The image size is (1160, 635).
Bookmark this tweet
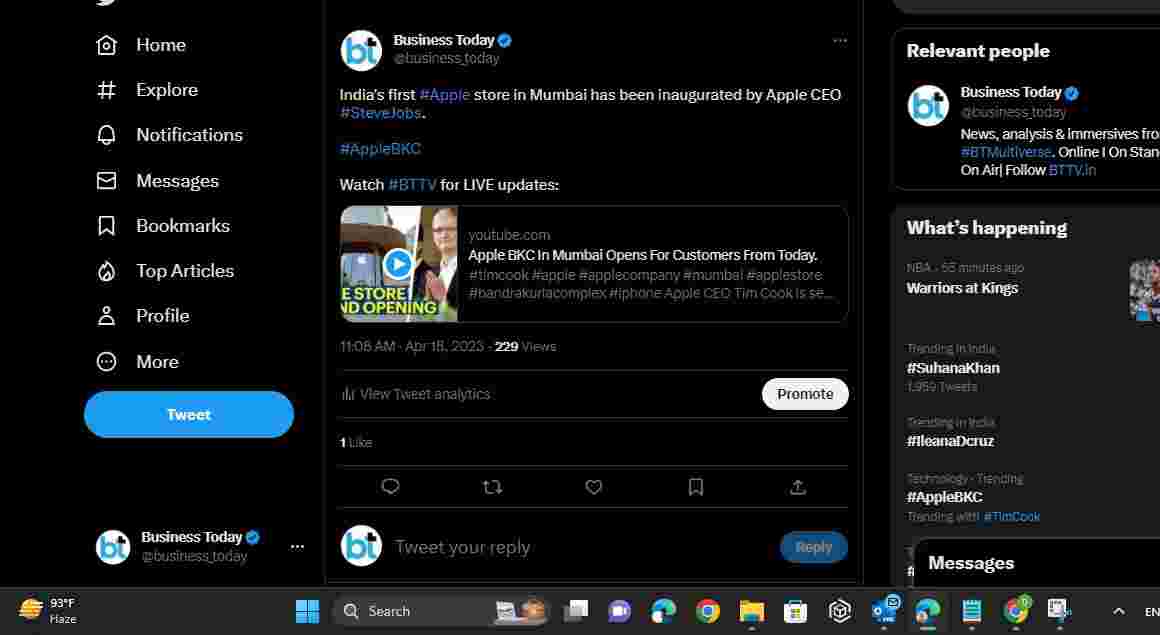pyautogui.click(x=696, y=487)
